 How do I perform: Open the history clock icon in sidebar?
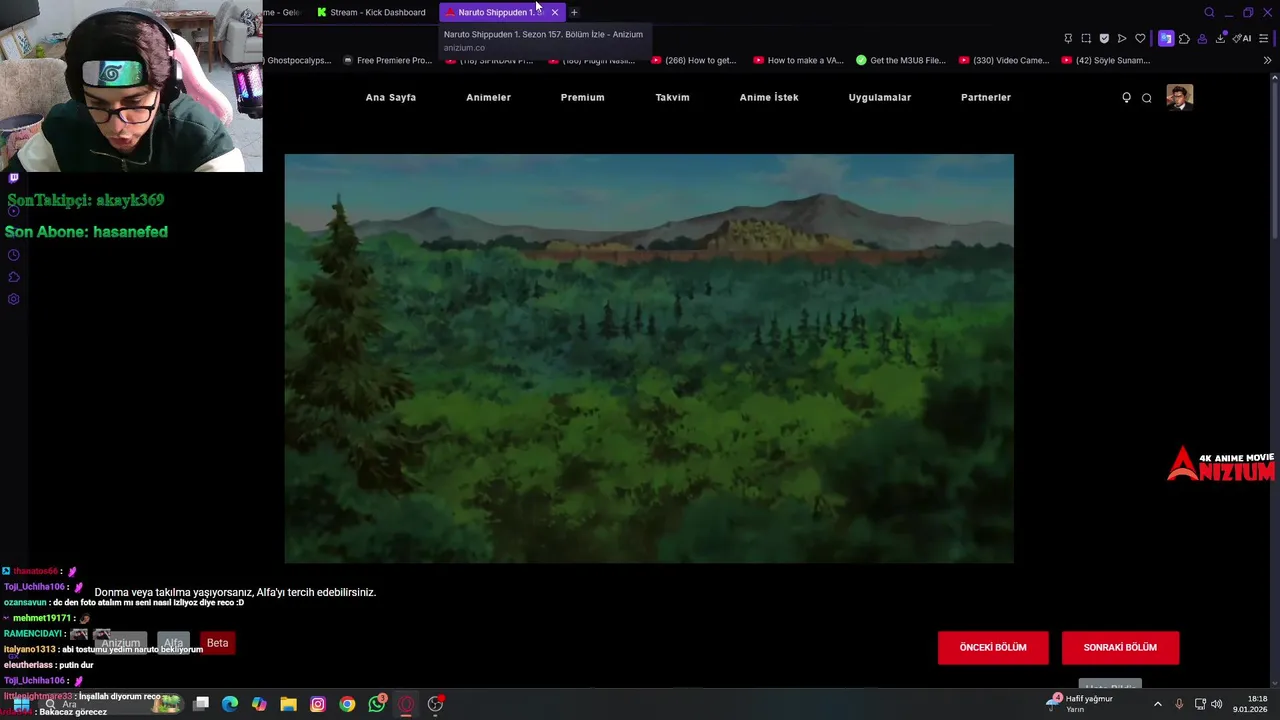coord(13,255)
